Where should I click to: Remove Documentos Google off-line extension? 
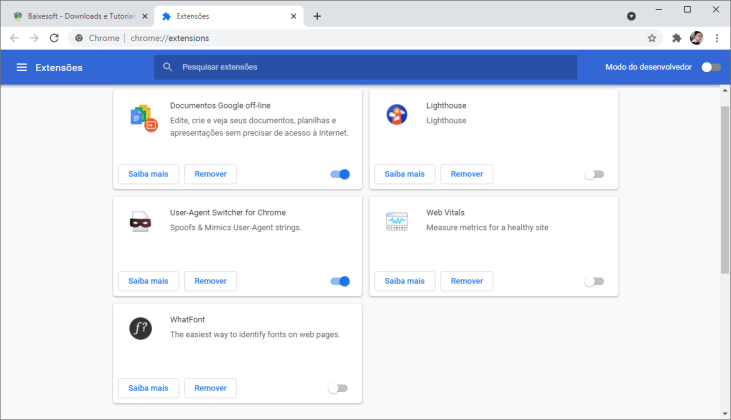tap(210, 174)
